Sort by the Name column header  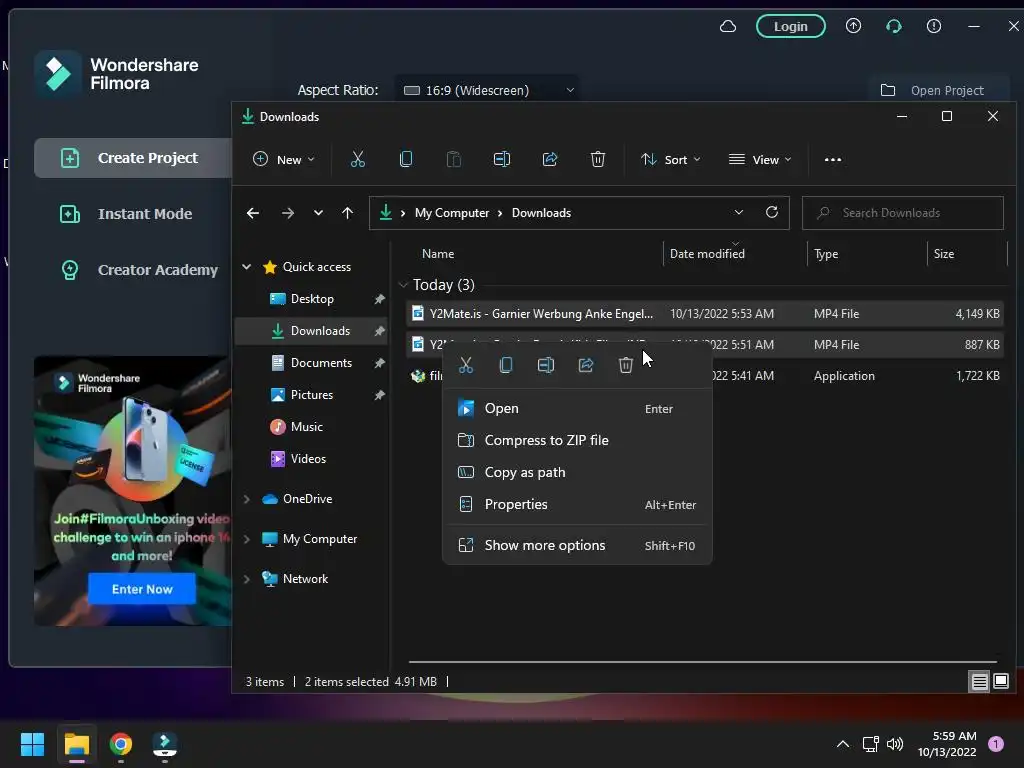(438, 254)
